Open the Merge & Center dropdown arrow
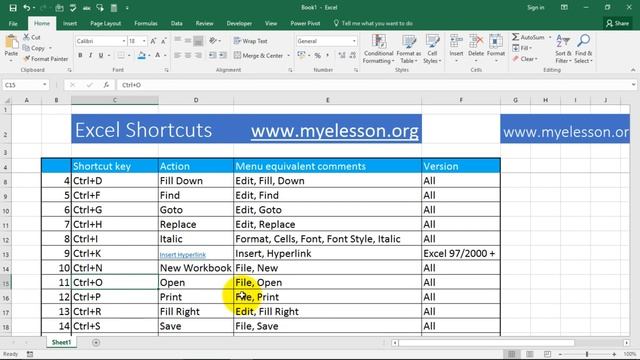This screenshot has height=360, width=640. 289,56
